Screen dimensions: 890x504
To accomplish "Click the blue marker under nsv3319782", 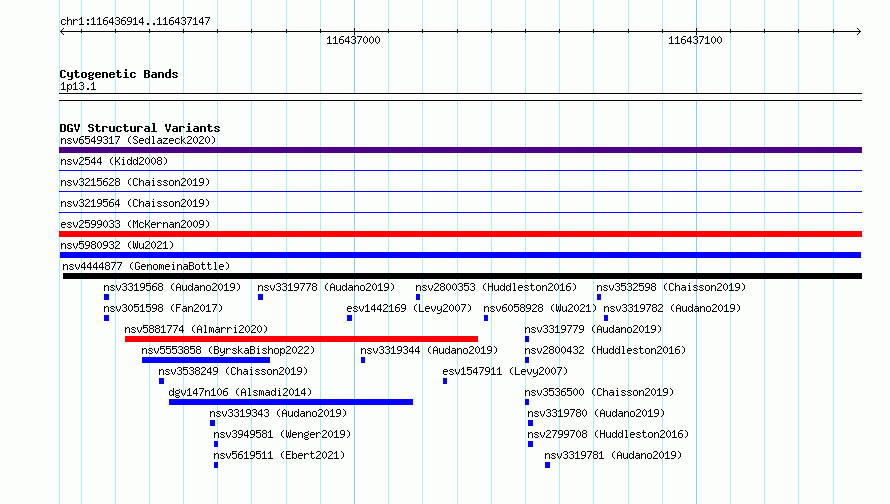I will (x=606, y=318).
